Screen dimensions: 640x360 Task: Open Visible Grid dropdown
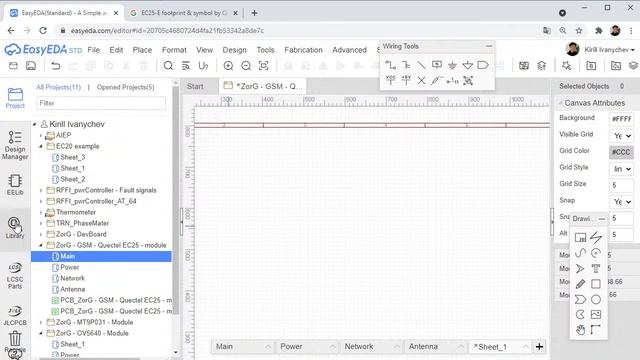coord(622,136)
